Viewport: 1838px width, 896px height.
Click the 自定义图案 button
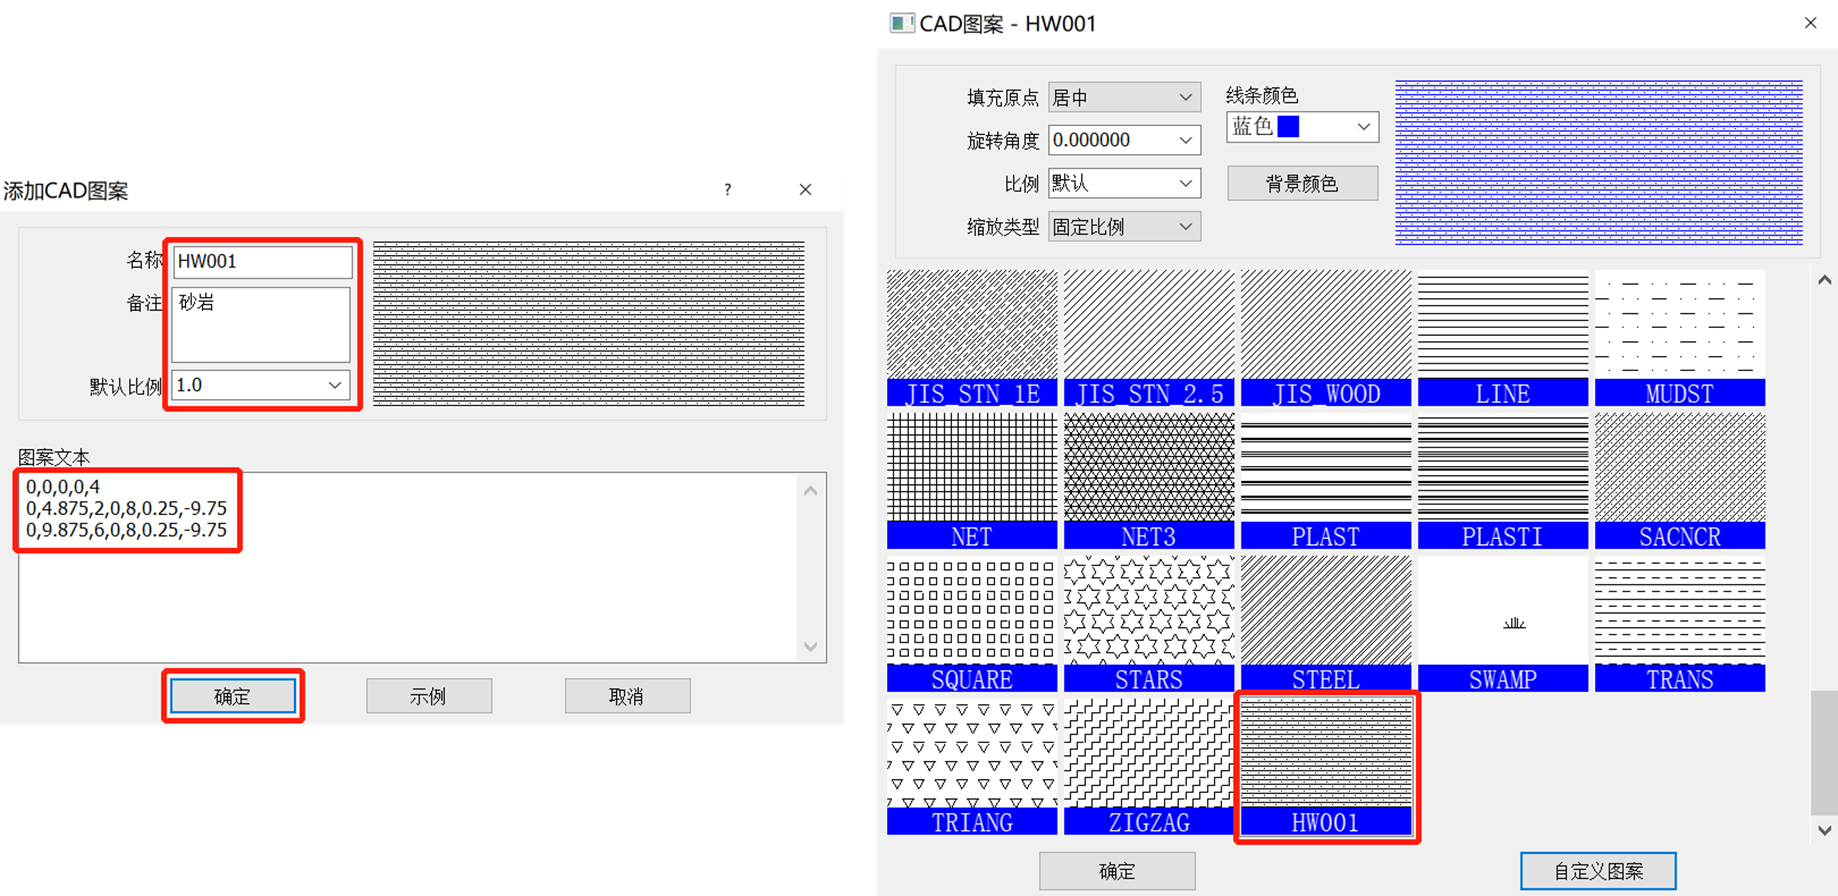pyautogui.click(x=1597, y=871)
